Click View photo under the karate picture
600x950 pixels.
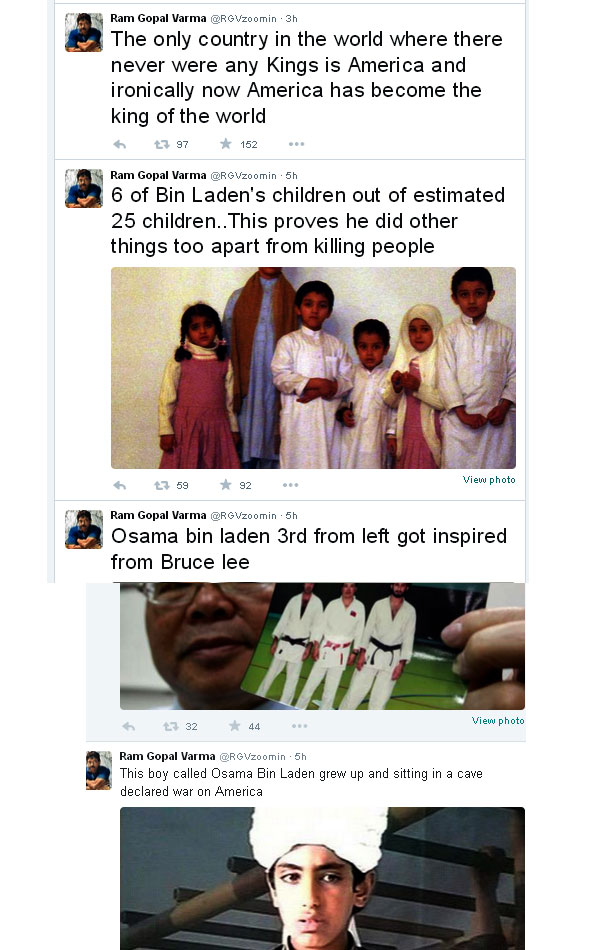pos(498,721)
